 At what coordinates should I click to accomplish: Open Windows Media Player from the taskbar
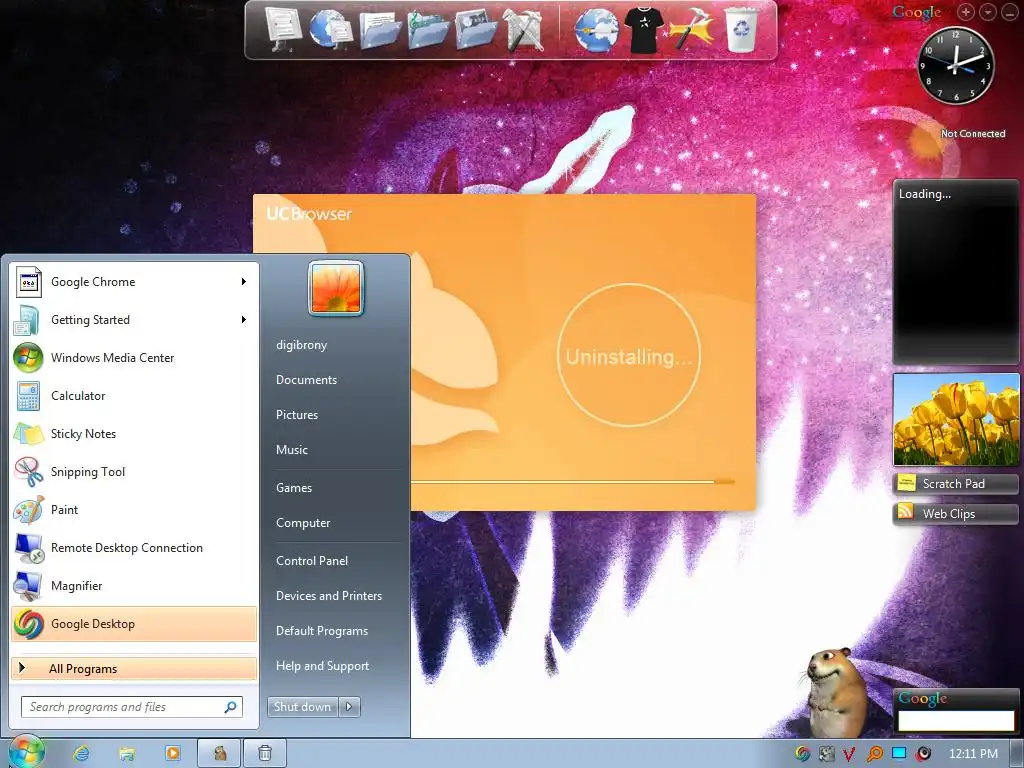click(173, 753)
